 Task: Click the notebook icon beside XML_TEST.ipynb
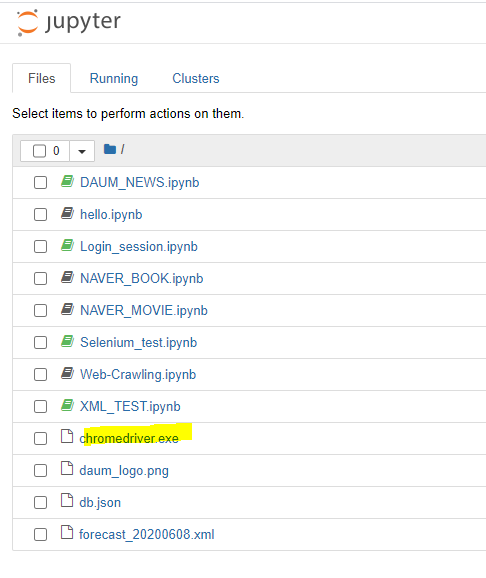click(67, 405)
